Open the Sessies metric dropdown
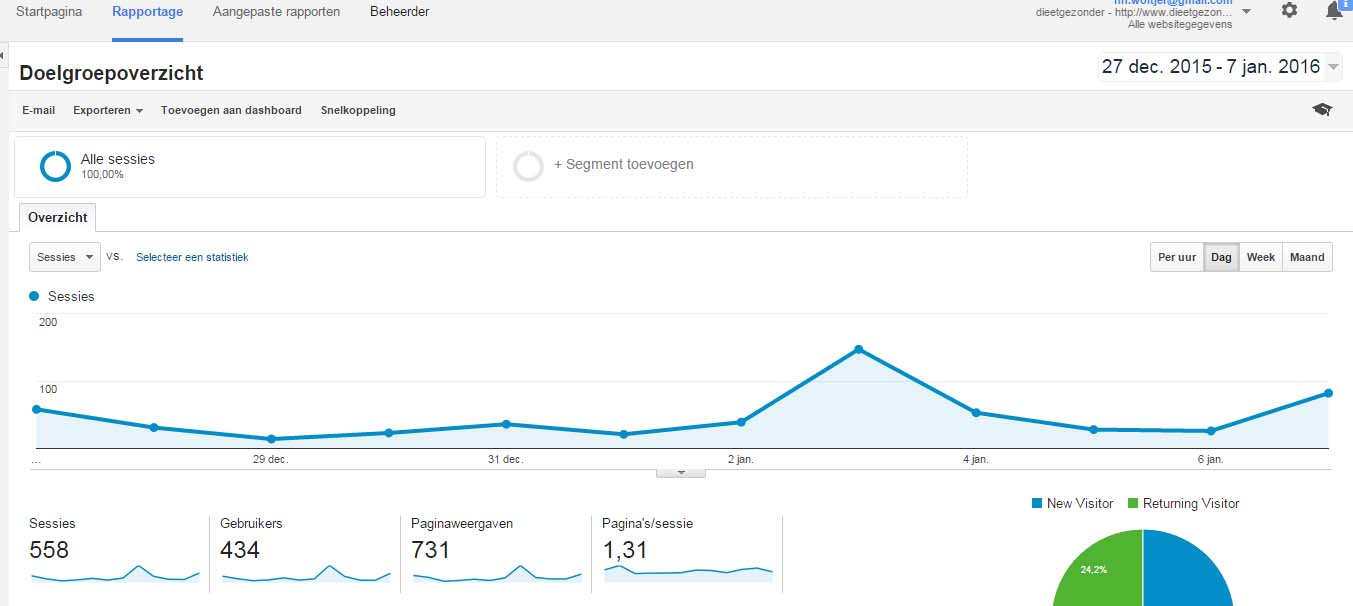 64,257
